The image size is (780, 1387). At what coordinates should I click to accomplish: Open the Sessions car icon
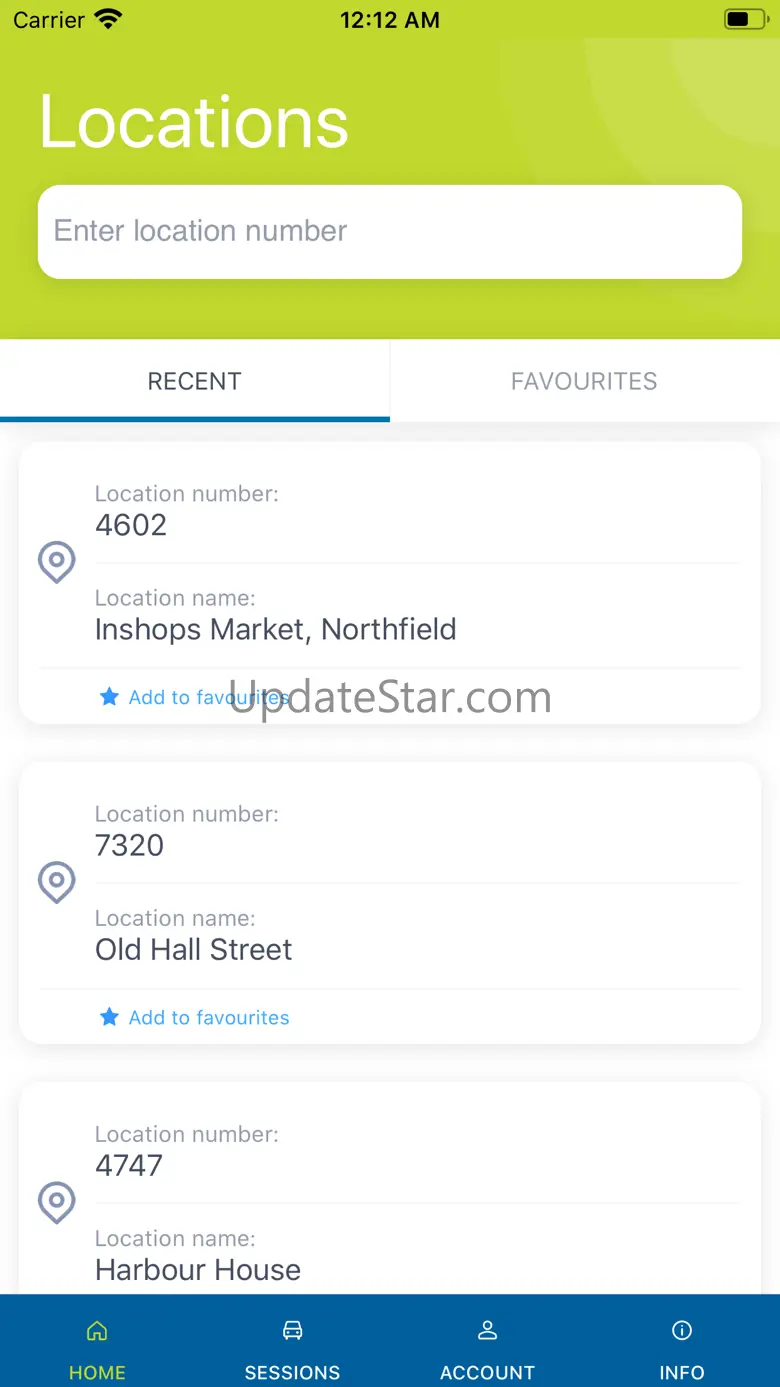pyautogui.click(x=292, y=1331)
